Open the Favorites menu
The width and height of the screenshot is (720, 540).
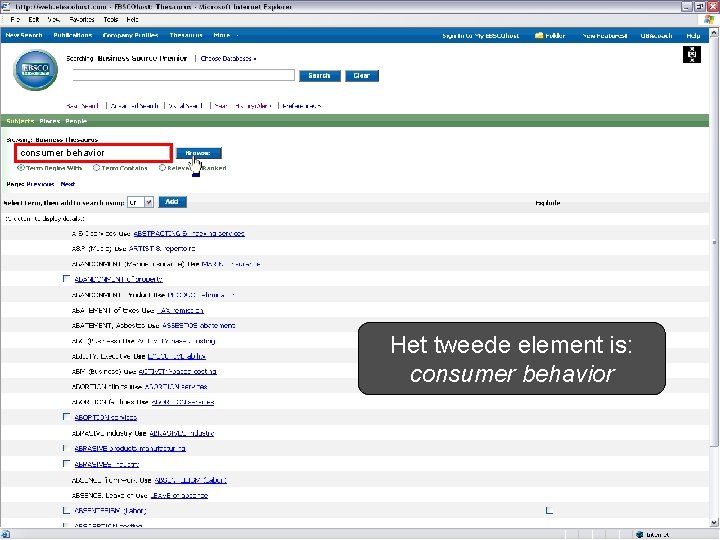(x=82, y=19)
